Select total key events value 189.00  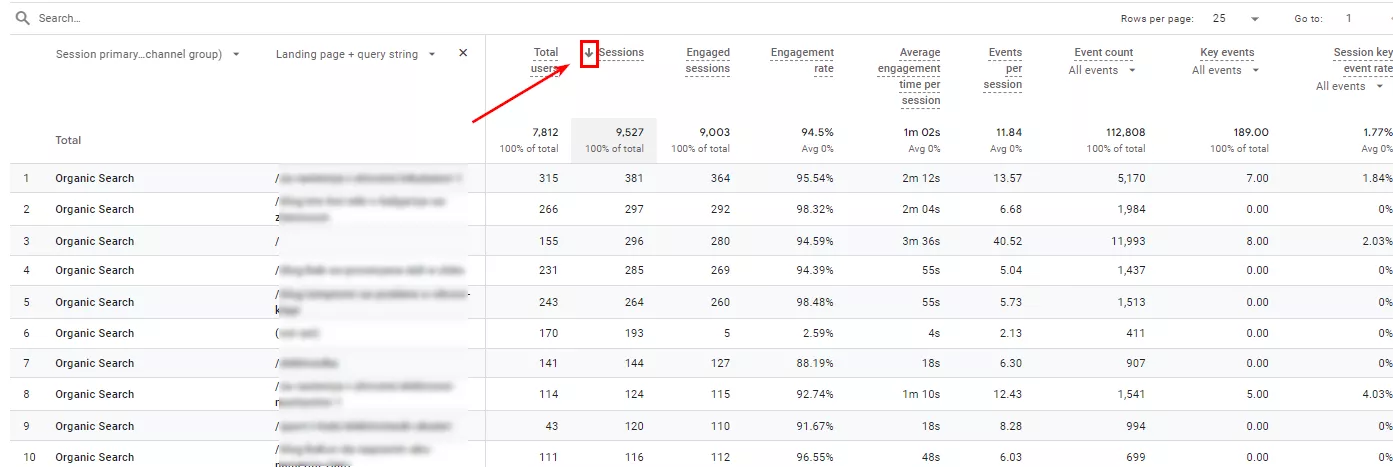(x=1250, y=132)
